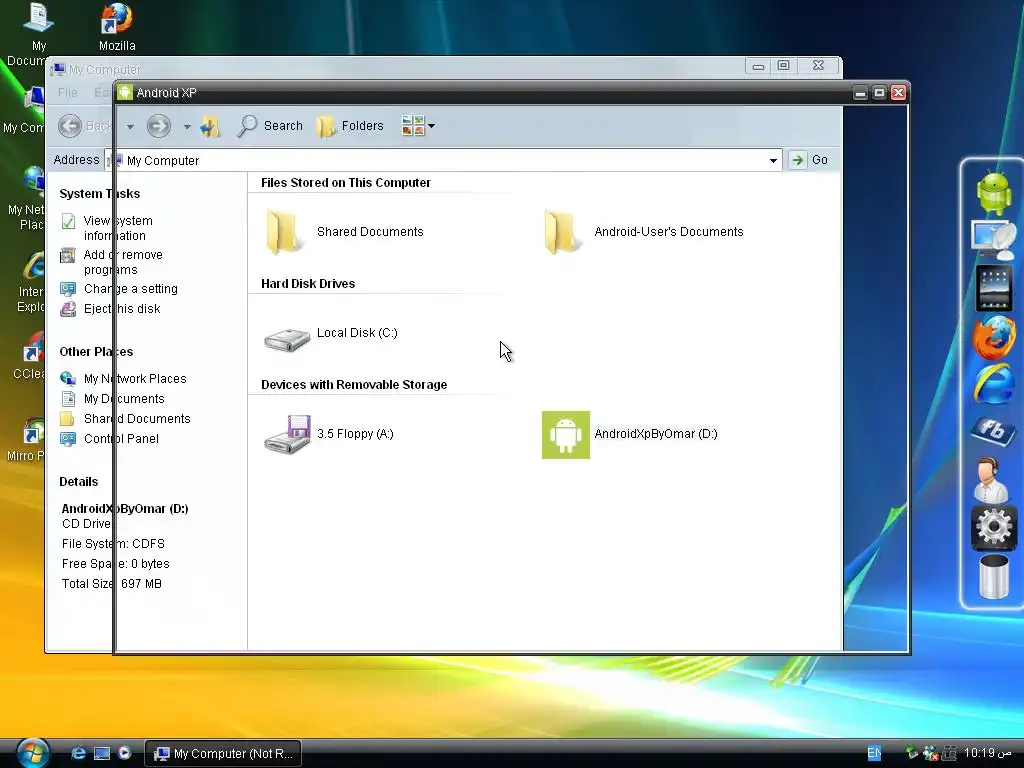Screen dimensions: 1024x768
Task: Open the Views dropdown button
Action: pyautogui.click(x=418, y=125)
